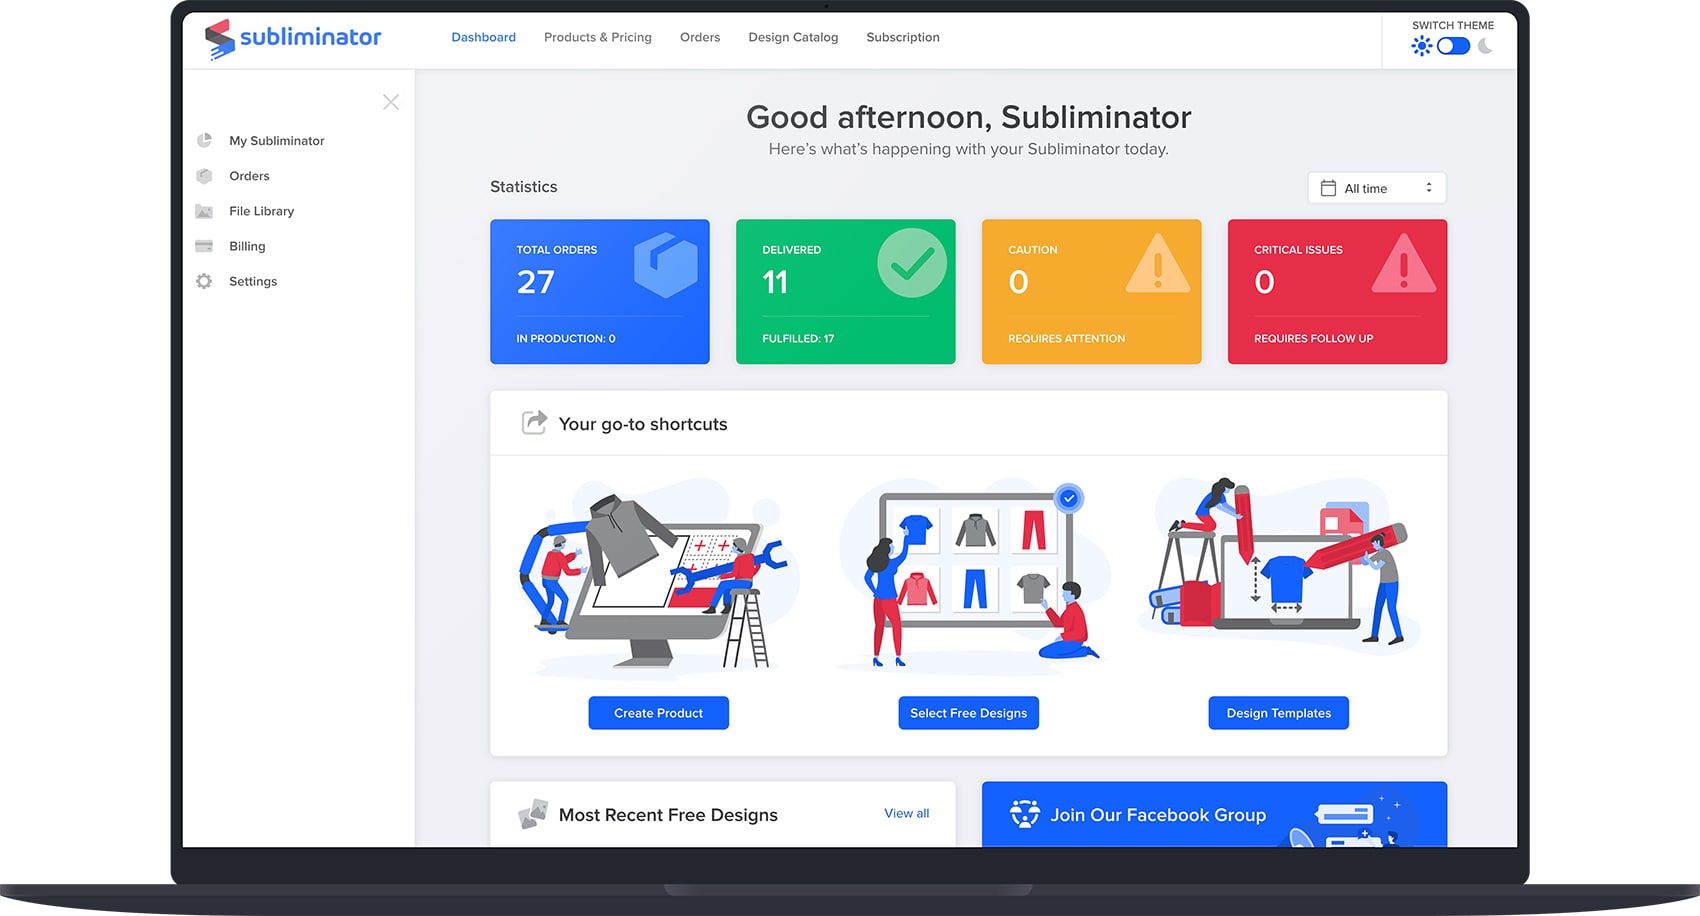The height and width of the screenshot is (916, 1700).
Task: Toggle the Switch Theme switch
Action: [1453, 46]
